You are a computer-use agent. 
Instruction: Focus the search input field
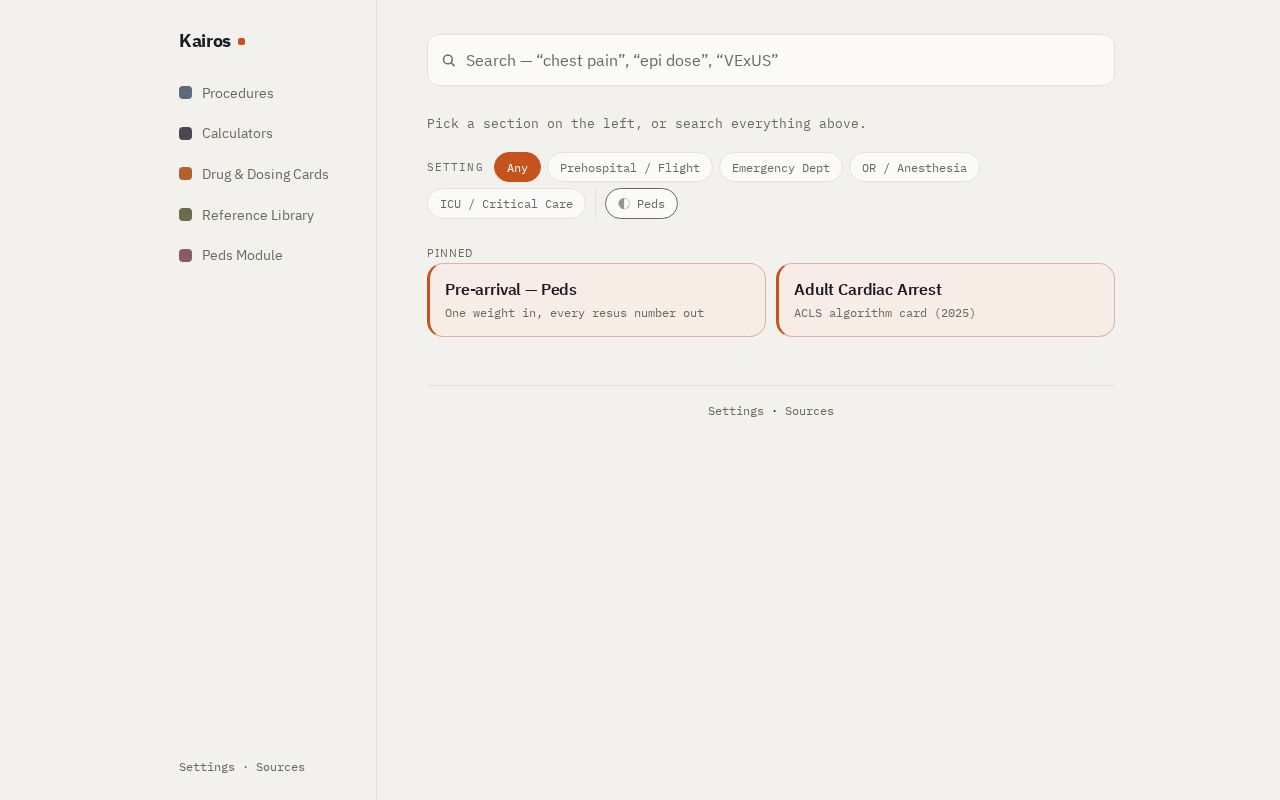coord(771,60)
